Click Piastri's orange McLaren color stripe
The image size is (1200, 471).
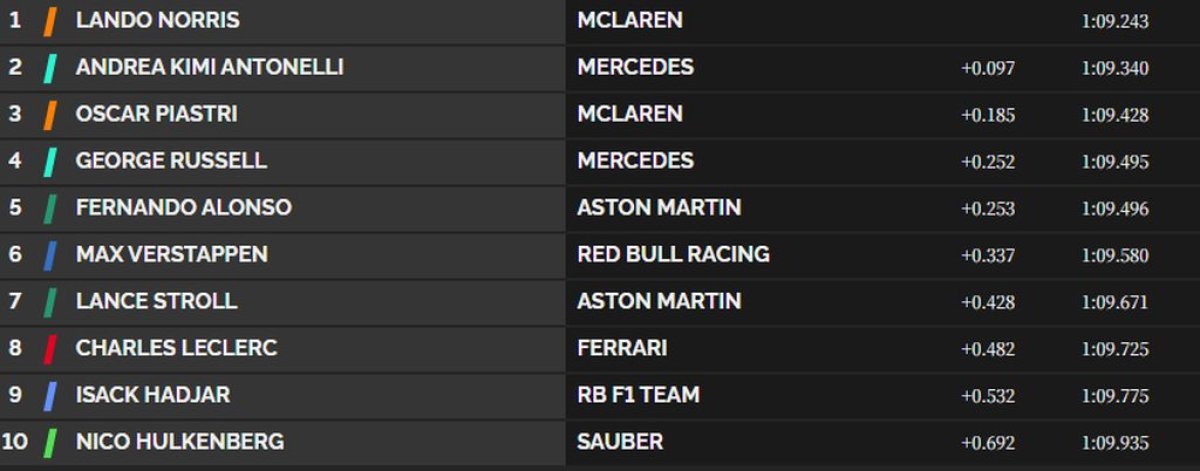tap(50, 115)
